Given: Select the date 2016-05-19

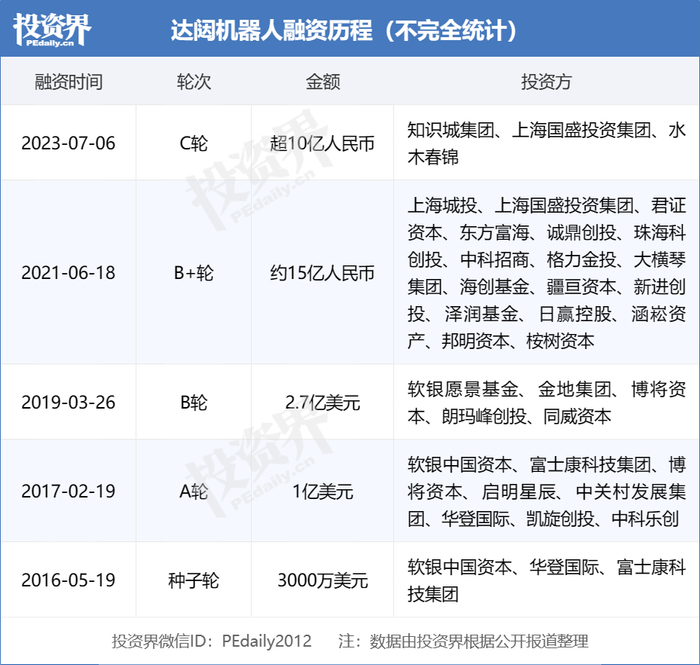Looking at the screenshot, I should point(68,580).
